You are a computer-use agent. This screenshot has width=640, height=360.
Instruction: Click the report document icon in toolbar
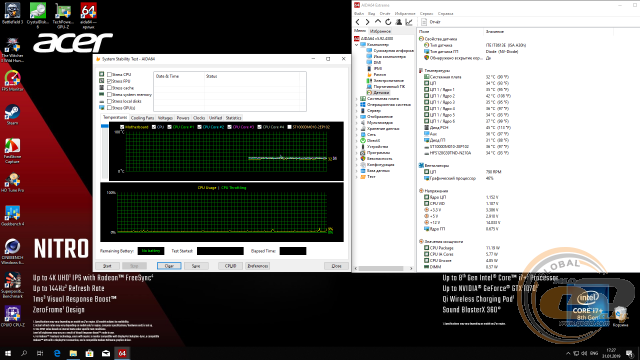424,22
